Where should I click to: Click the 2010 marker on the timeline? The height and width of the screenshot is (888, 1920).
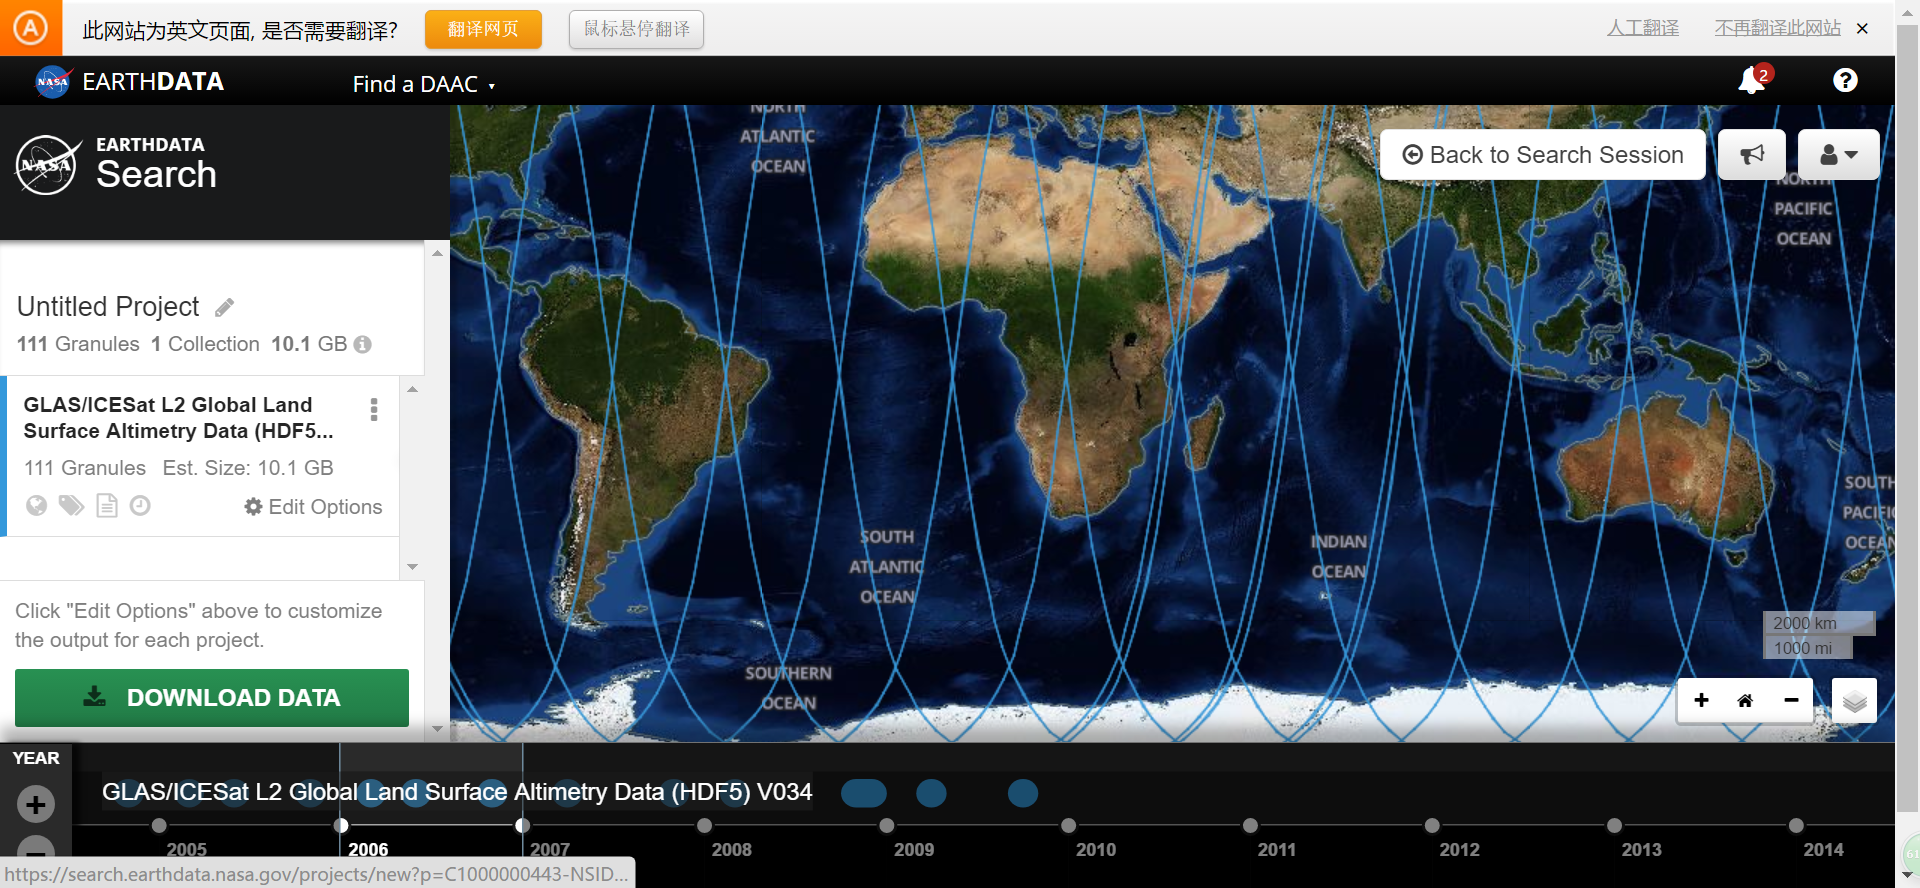[x=1068, y=826]
